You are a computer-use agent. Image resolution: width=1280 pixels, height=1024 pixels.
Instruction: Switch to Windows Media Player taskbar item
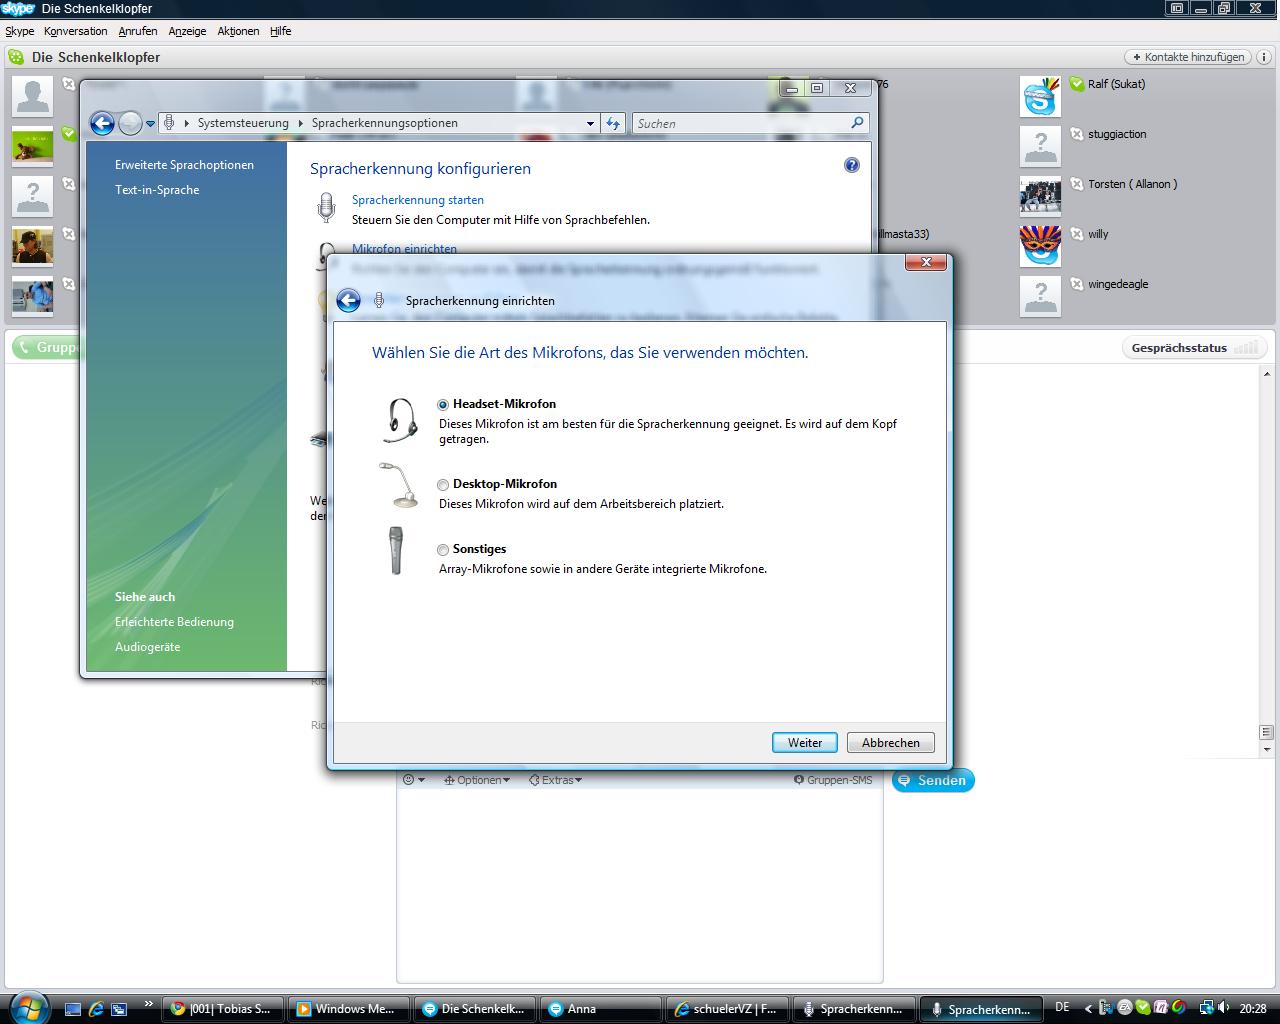[x=348, y=1009]
